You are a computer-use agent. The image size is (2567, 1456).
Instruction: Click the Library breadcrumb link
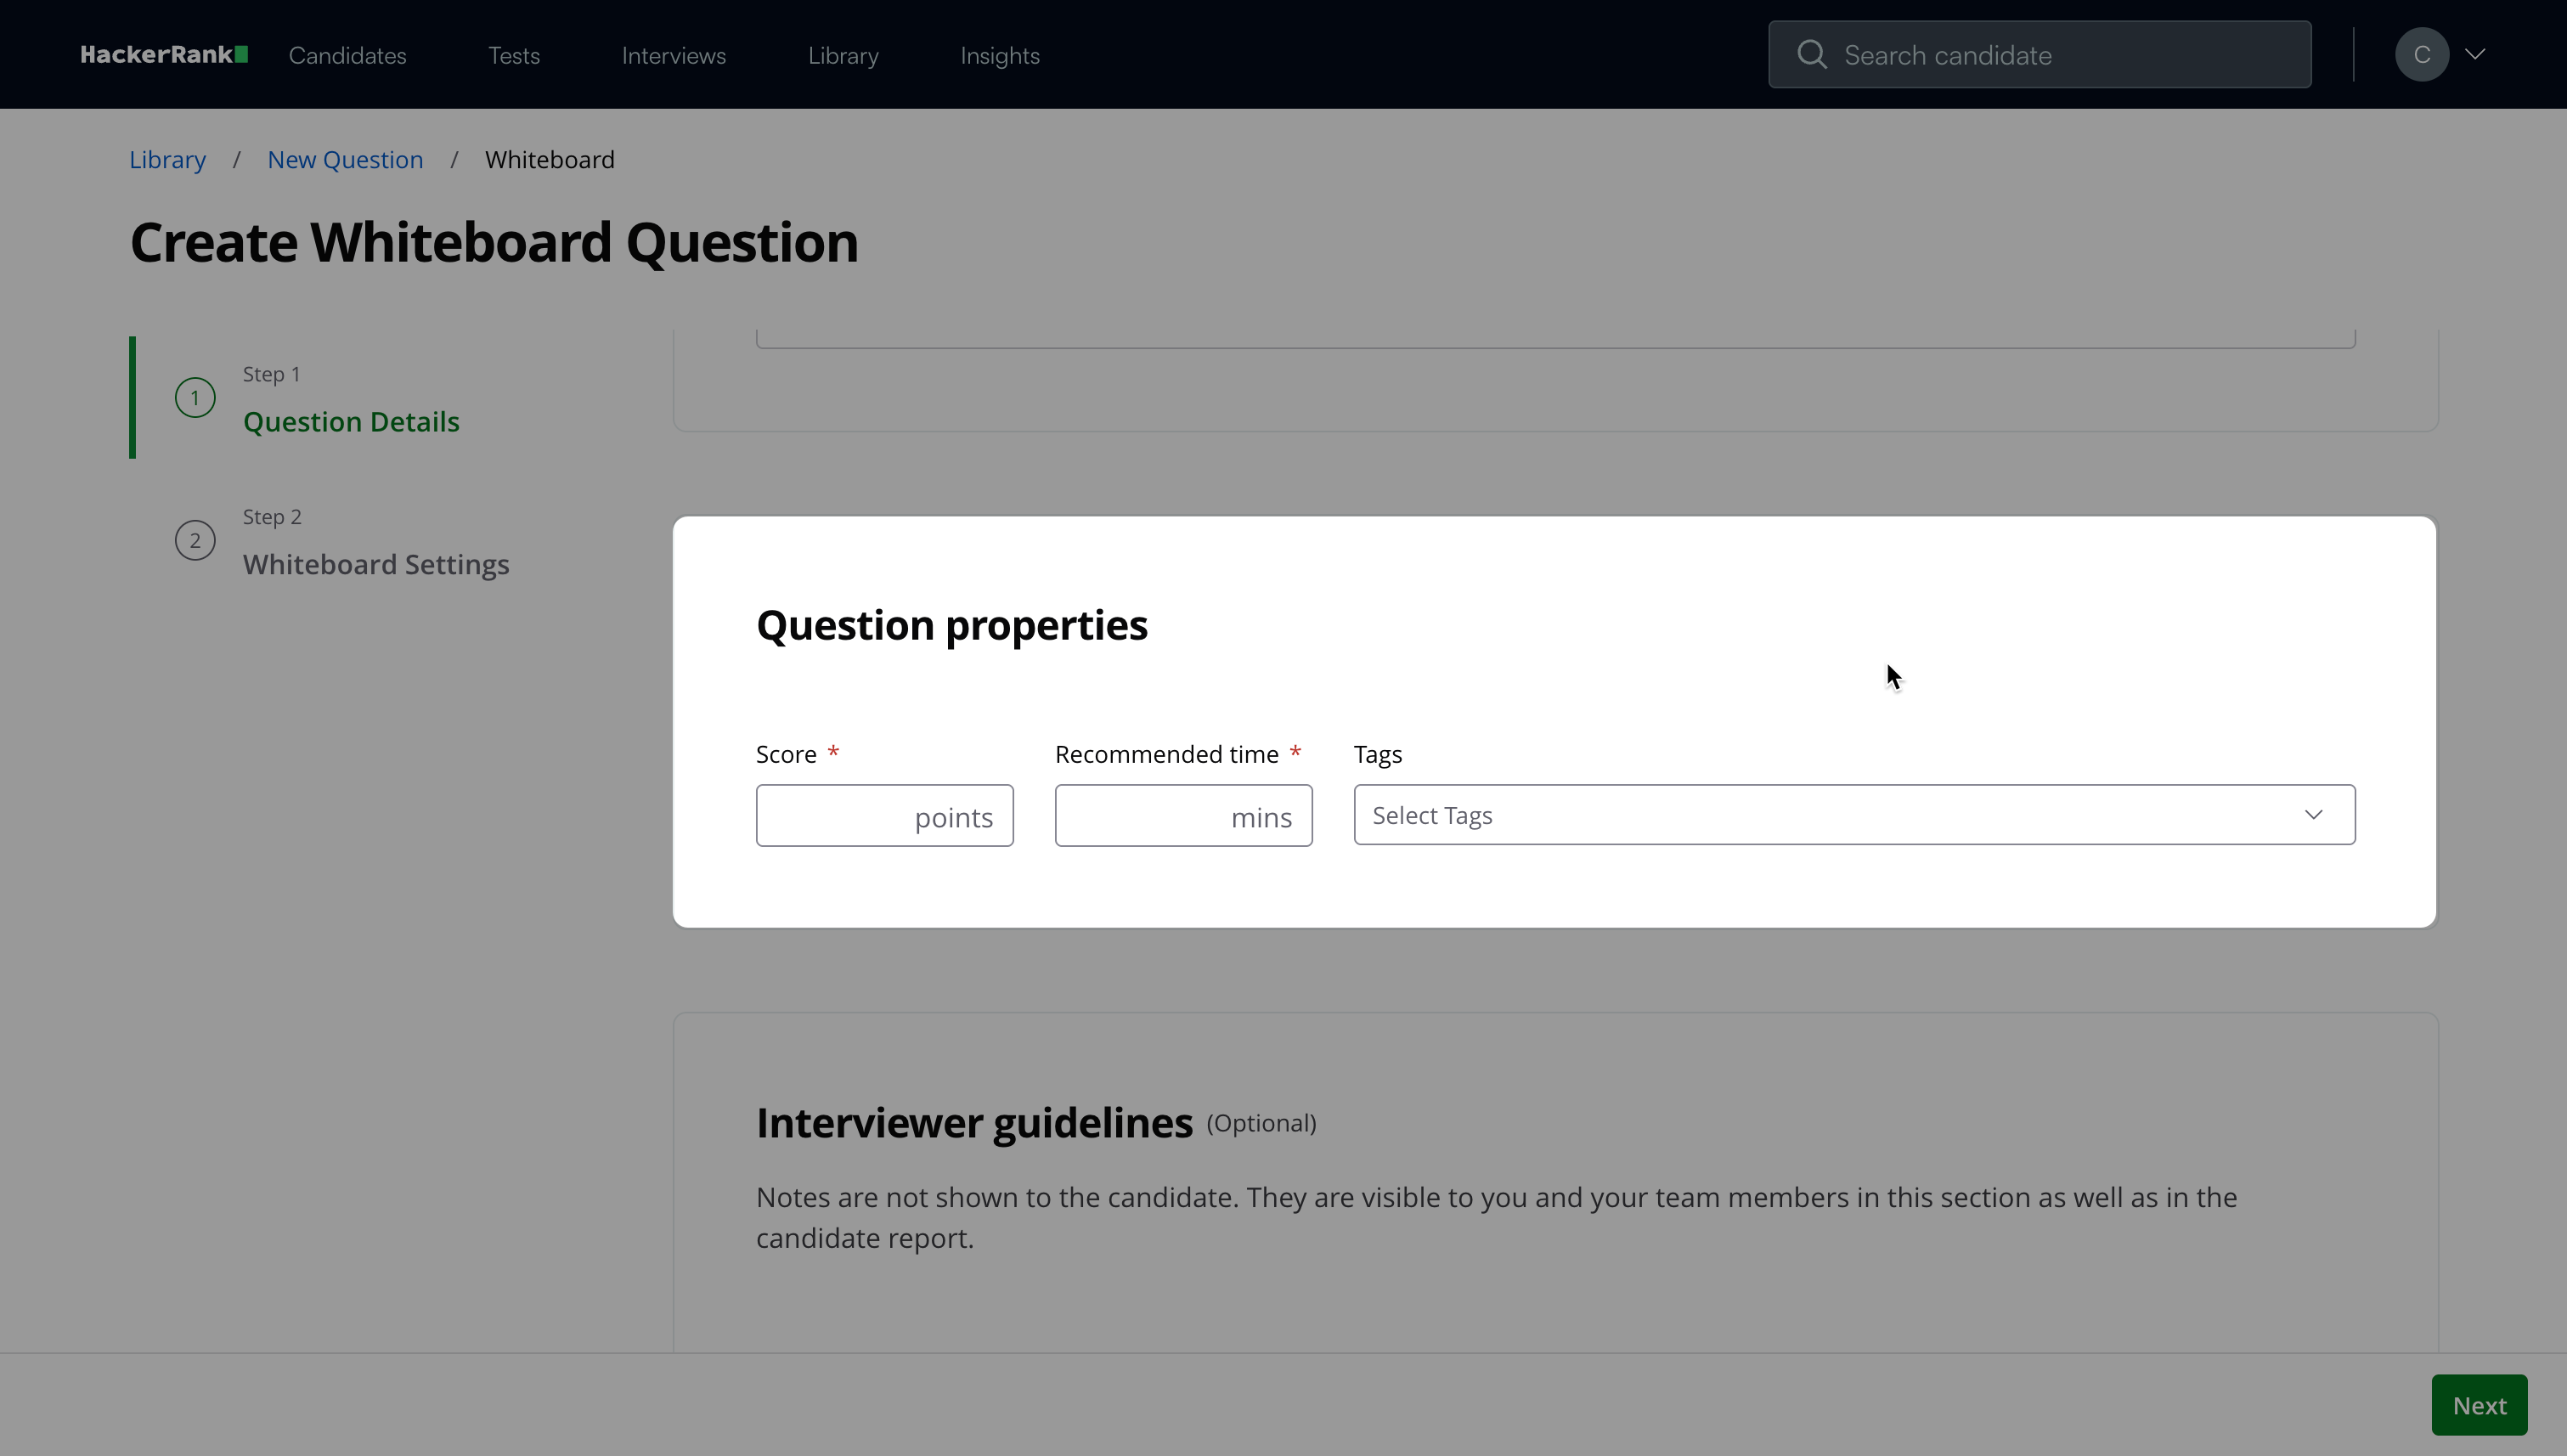pyautogui.click(x=167, y=160)
